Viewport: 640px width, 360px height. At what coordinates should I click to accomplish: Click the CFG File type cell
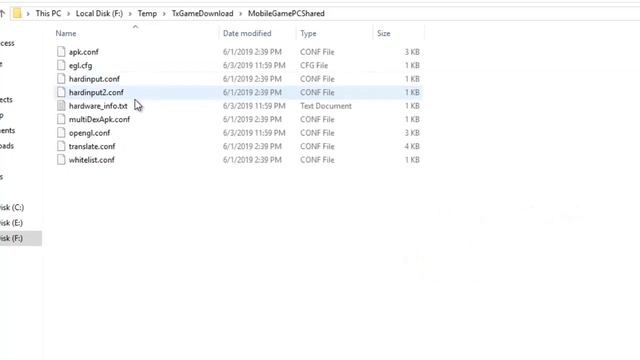314,65
